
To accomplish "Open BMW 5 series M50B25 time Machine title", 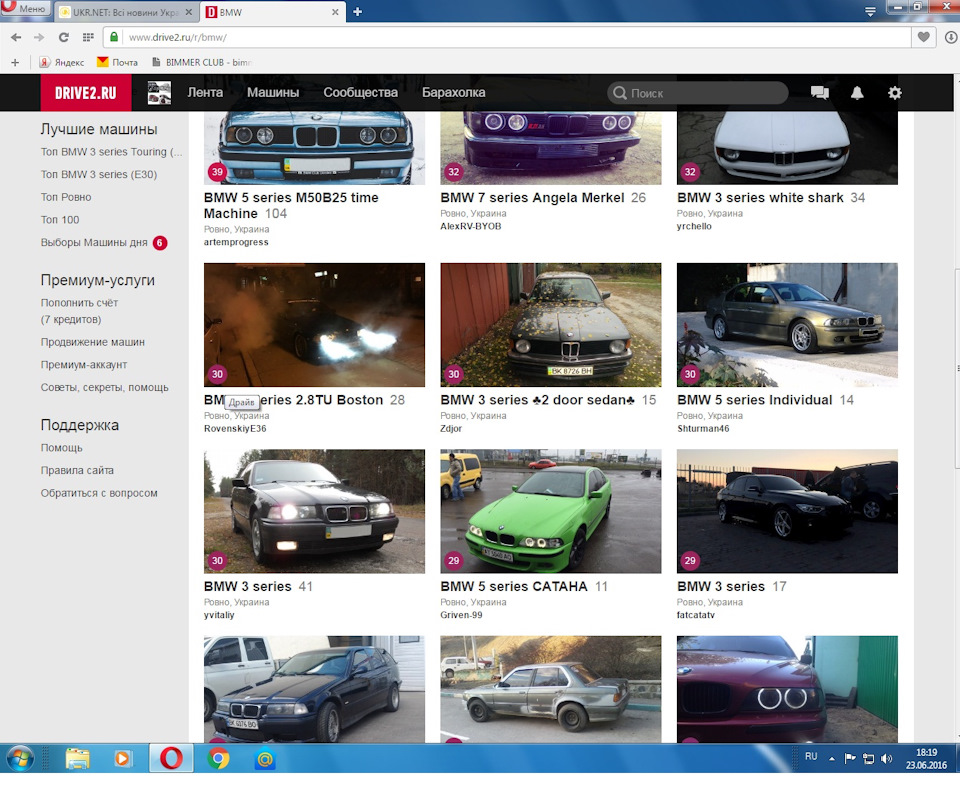I will 291,205.
